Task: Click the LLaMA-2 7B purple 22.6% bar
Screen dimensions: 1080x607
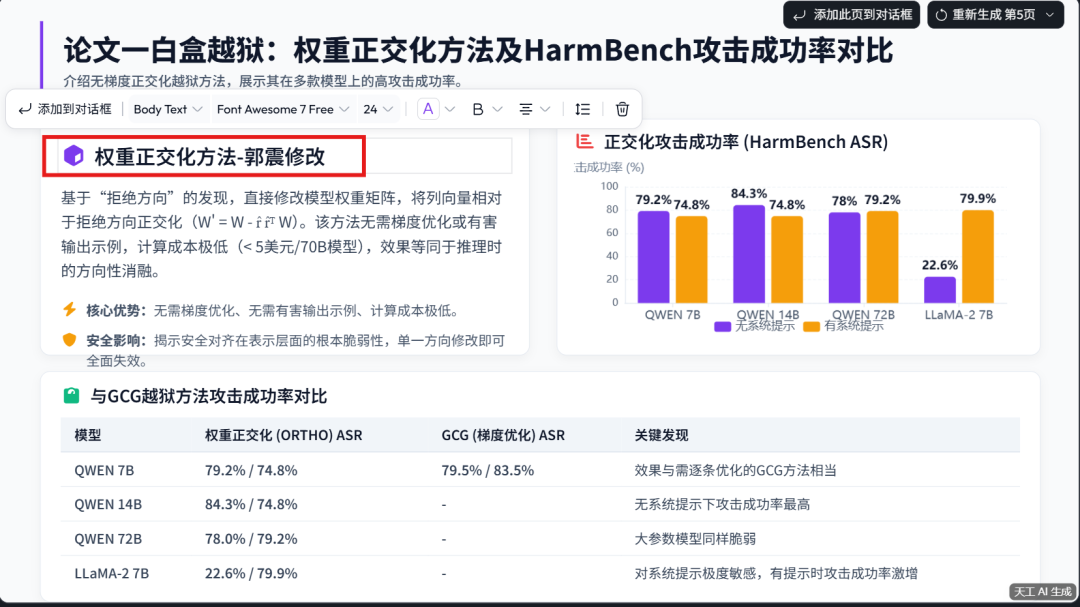Action: tap(939, 289)
